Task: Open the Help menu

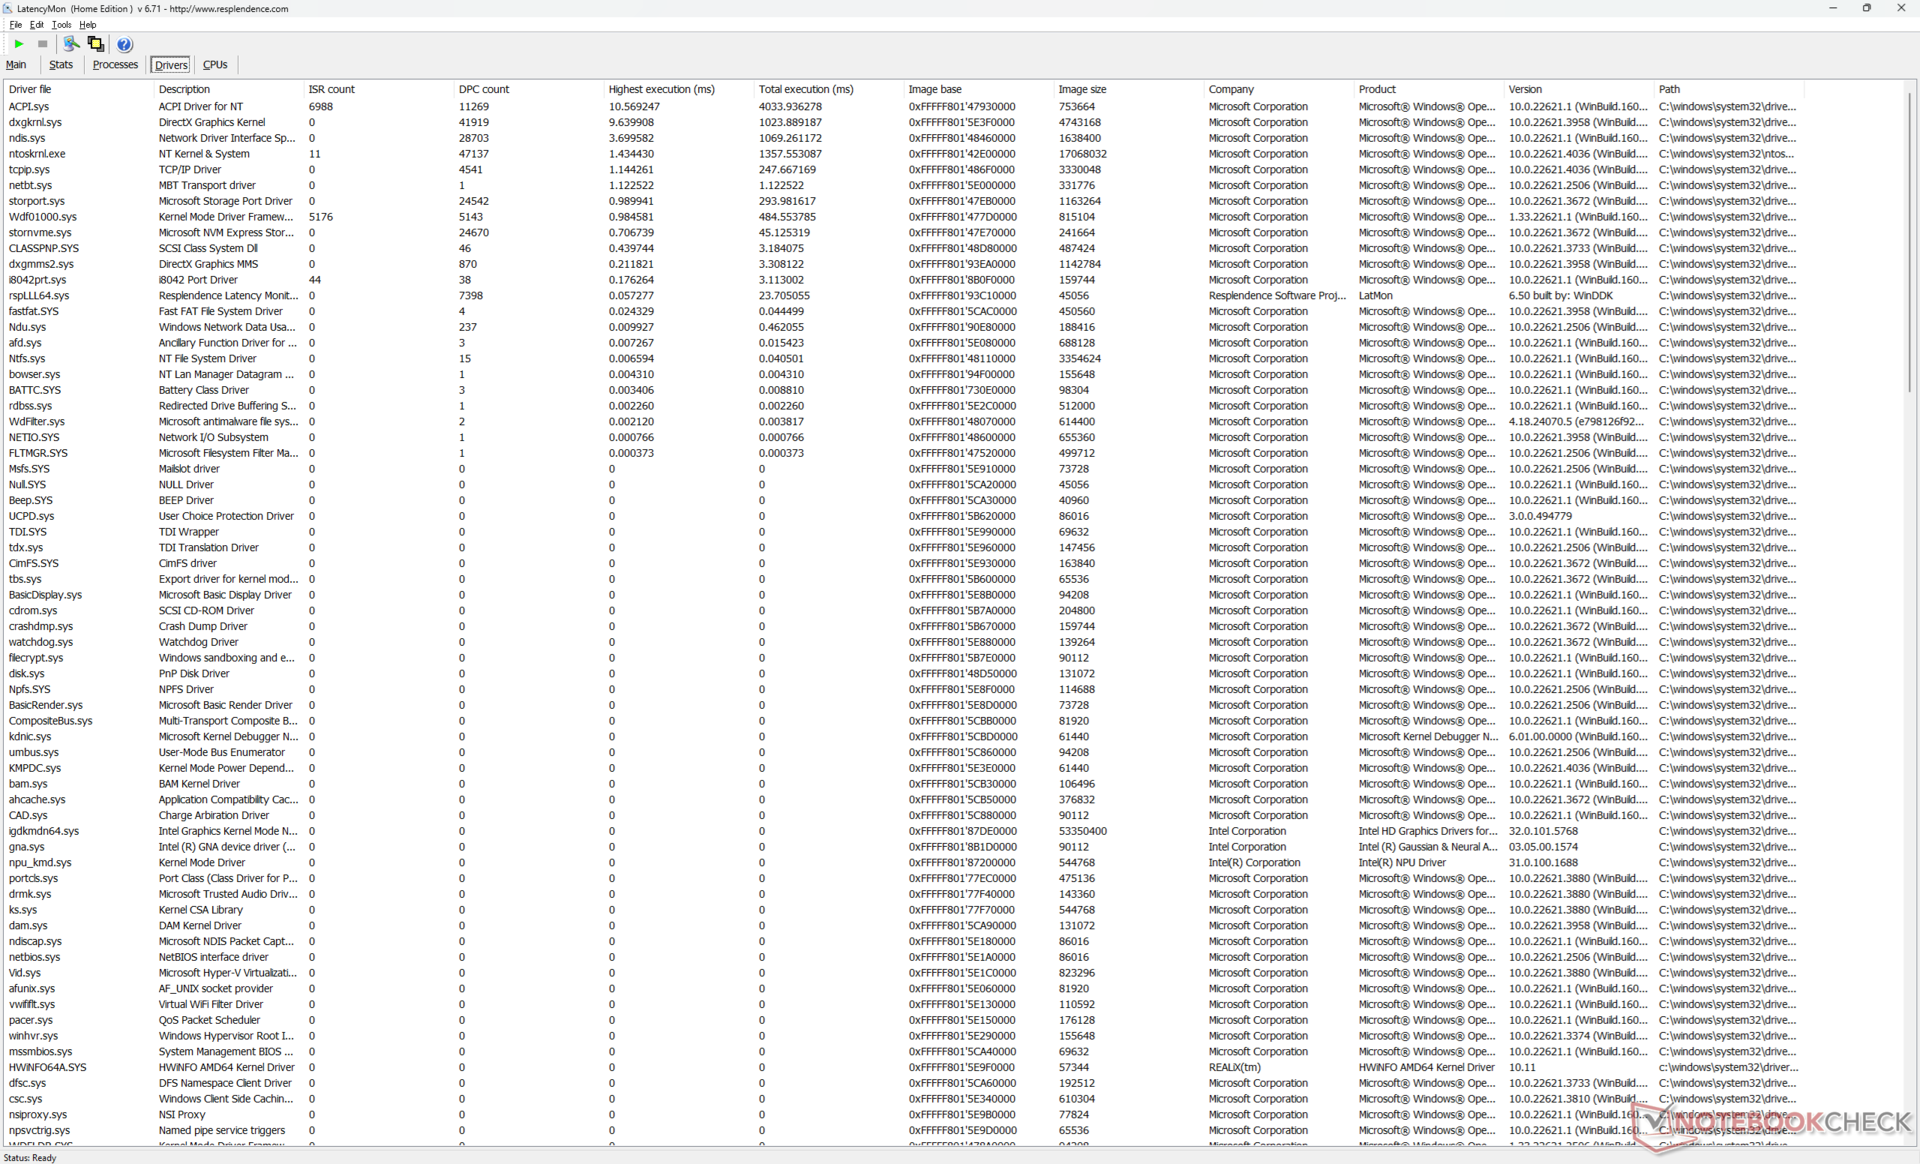Action: pyautogui.click(x=88, y=25)
